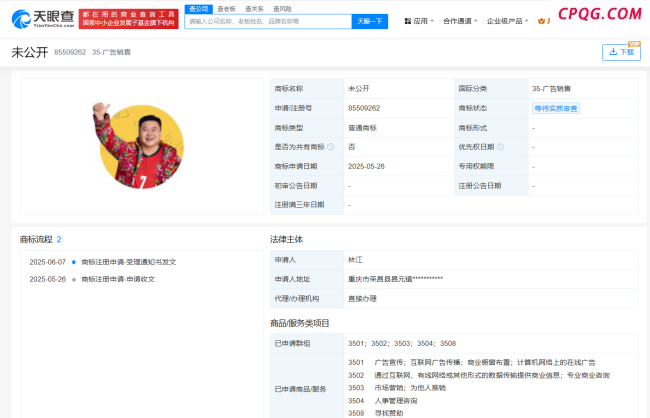This screenshot has height=418, width=650.
Task: Click help icon beside 优先权日期
Action: click(x=500, y=147)
